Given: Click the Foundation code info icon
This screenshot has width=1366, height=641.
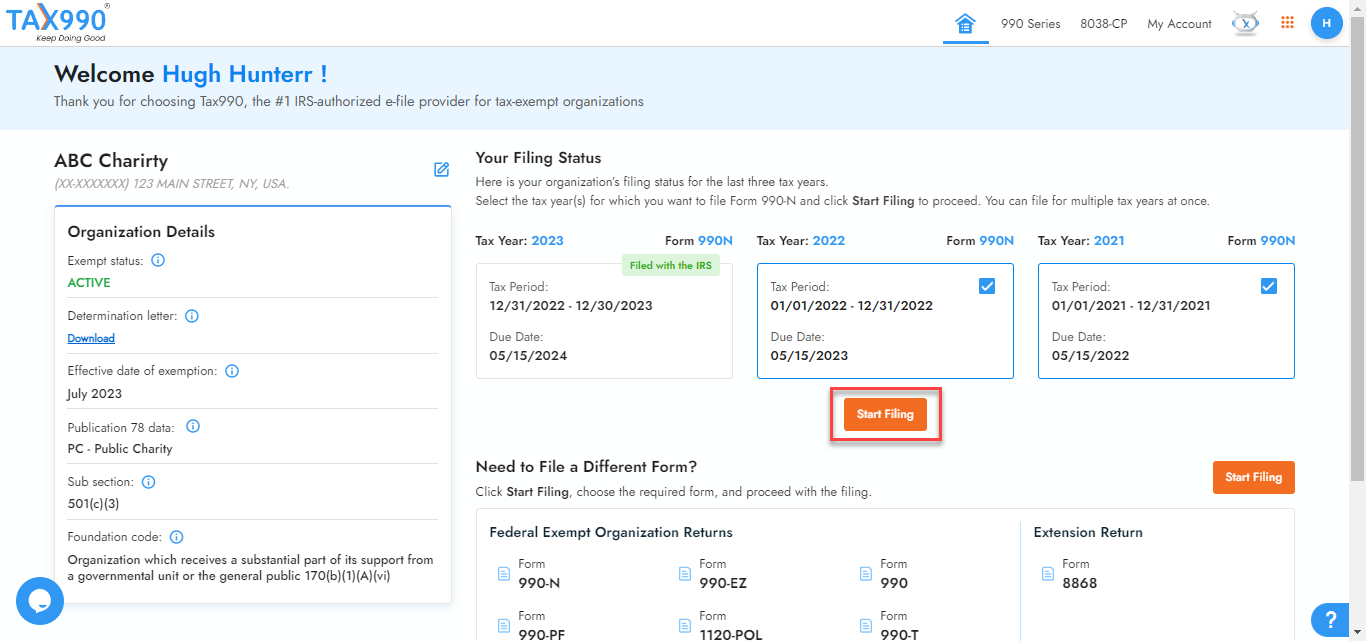Looking at the screenshot, I should click(176, 536).
